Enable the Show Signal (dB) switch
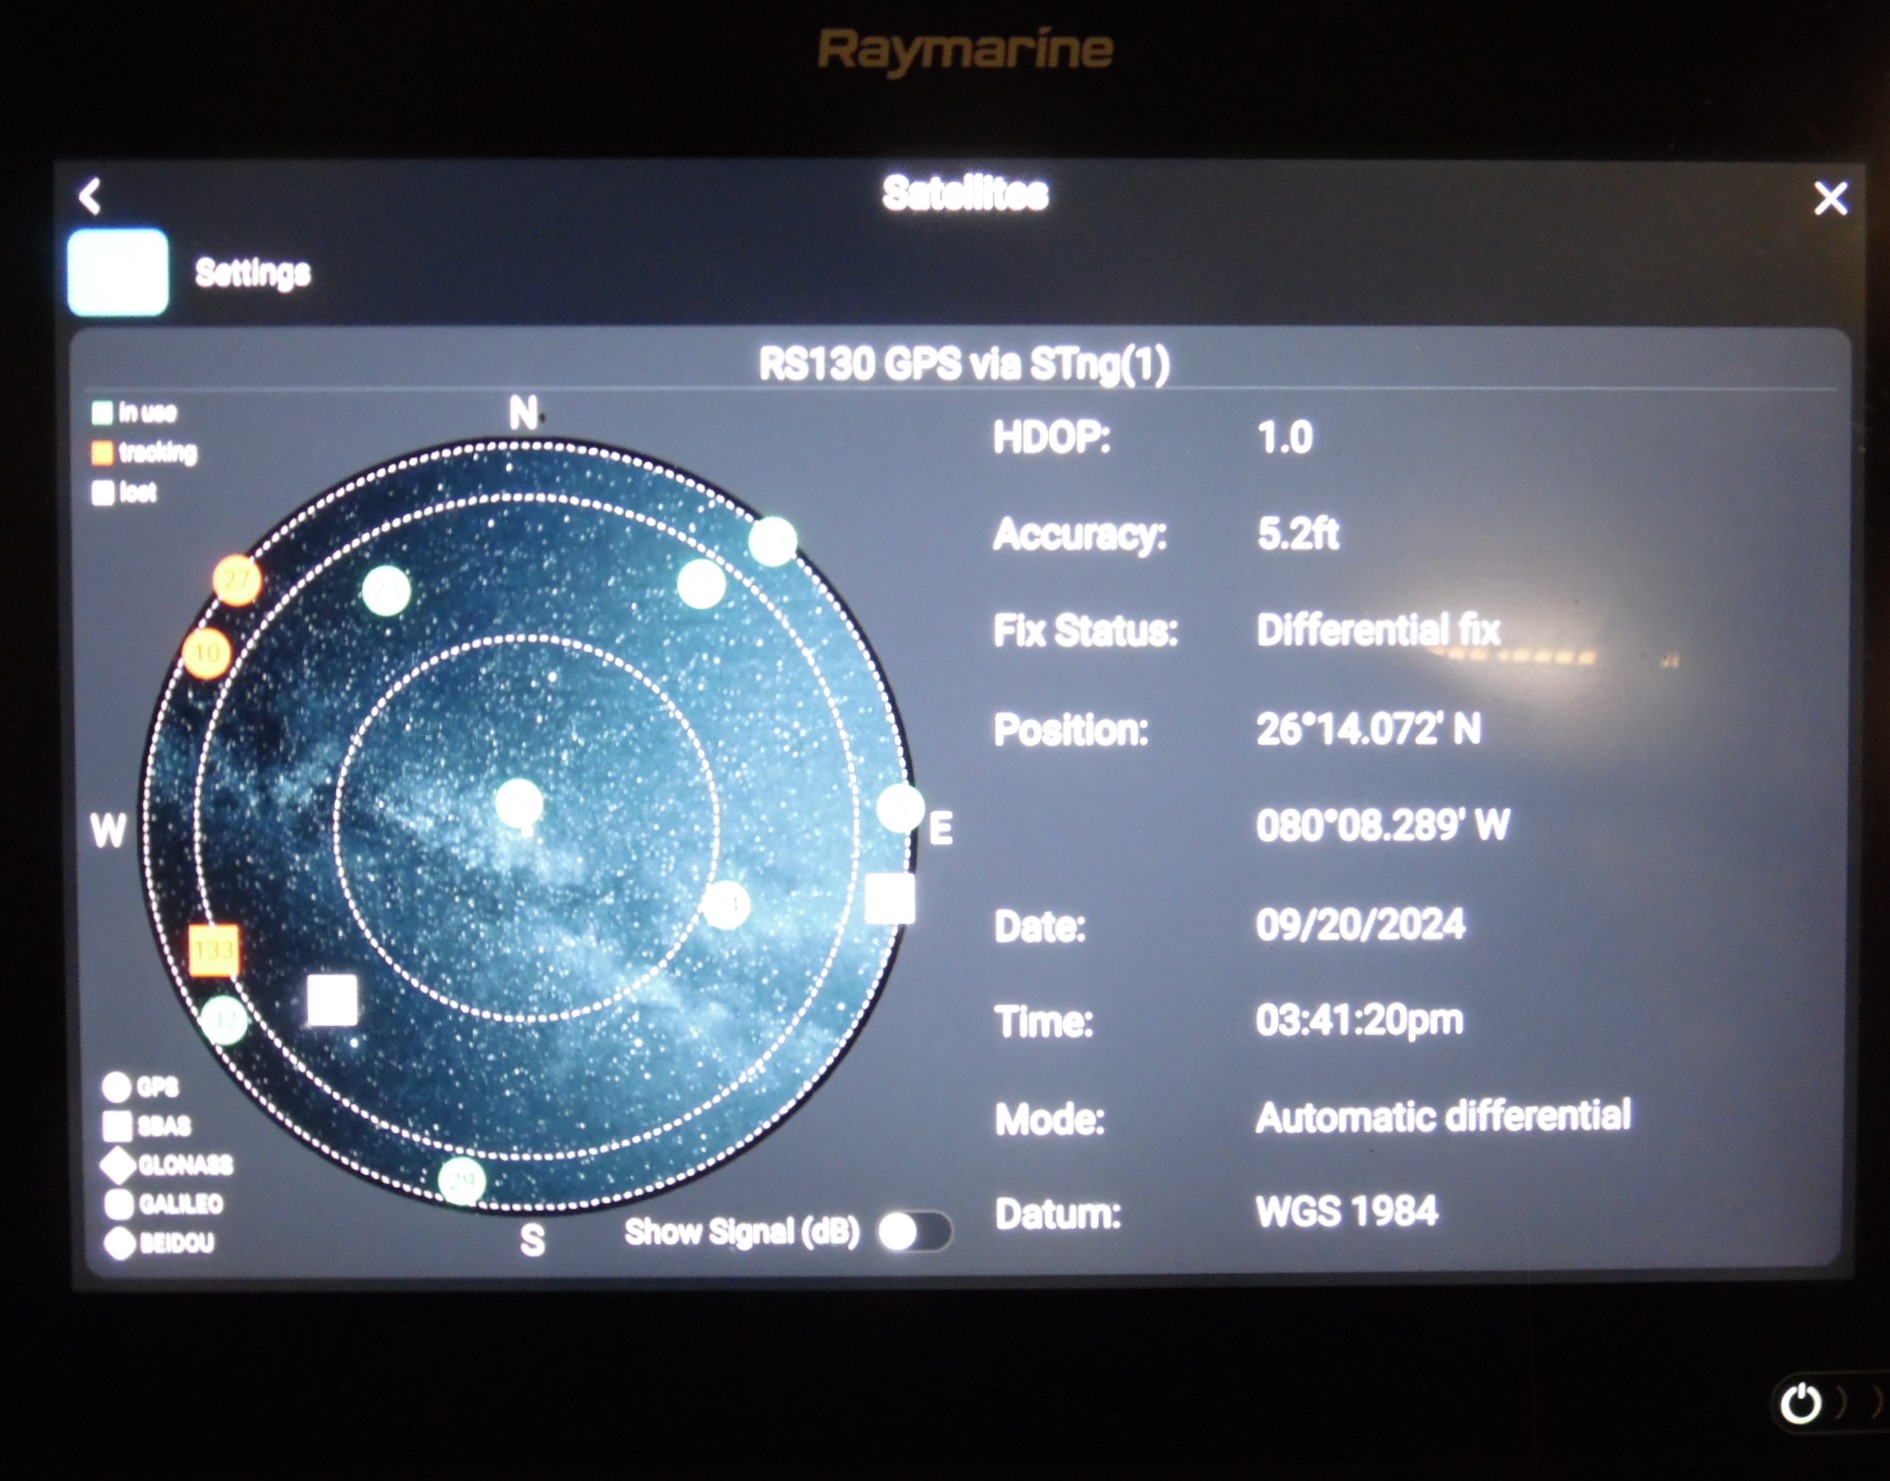Screen dimensions: 1890x1481 click(x=916, y=1233)
